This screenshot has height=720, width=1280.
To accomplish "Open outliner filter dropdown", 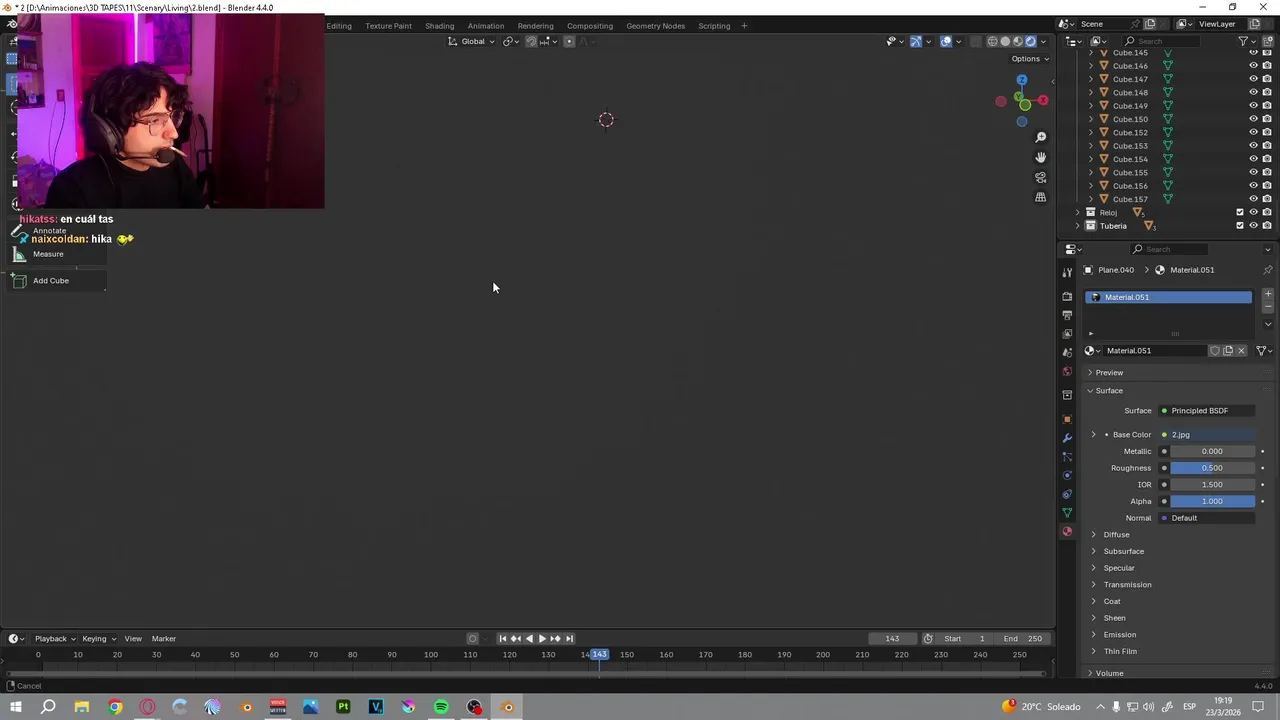I will click(1248, 41).
